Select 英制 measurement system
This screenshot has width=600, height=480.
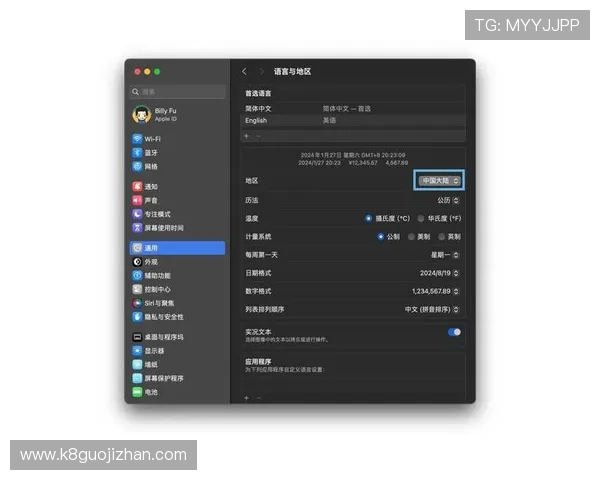[x=442, y=237]
